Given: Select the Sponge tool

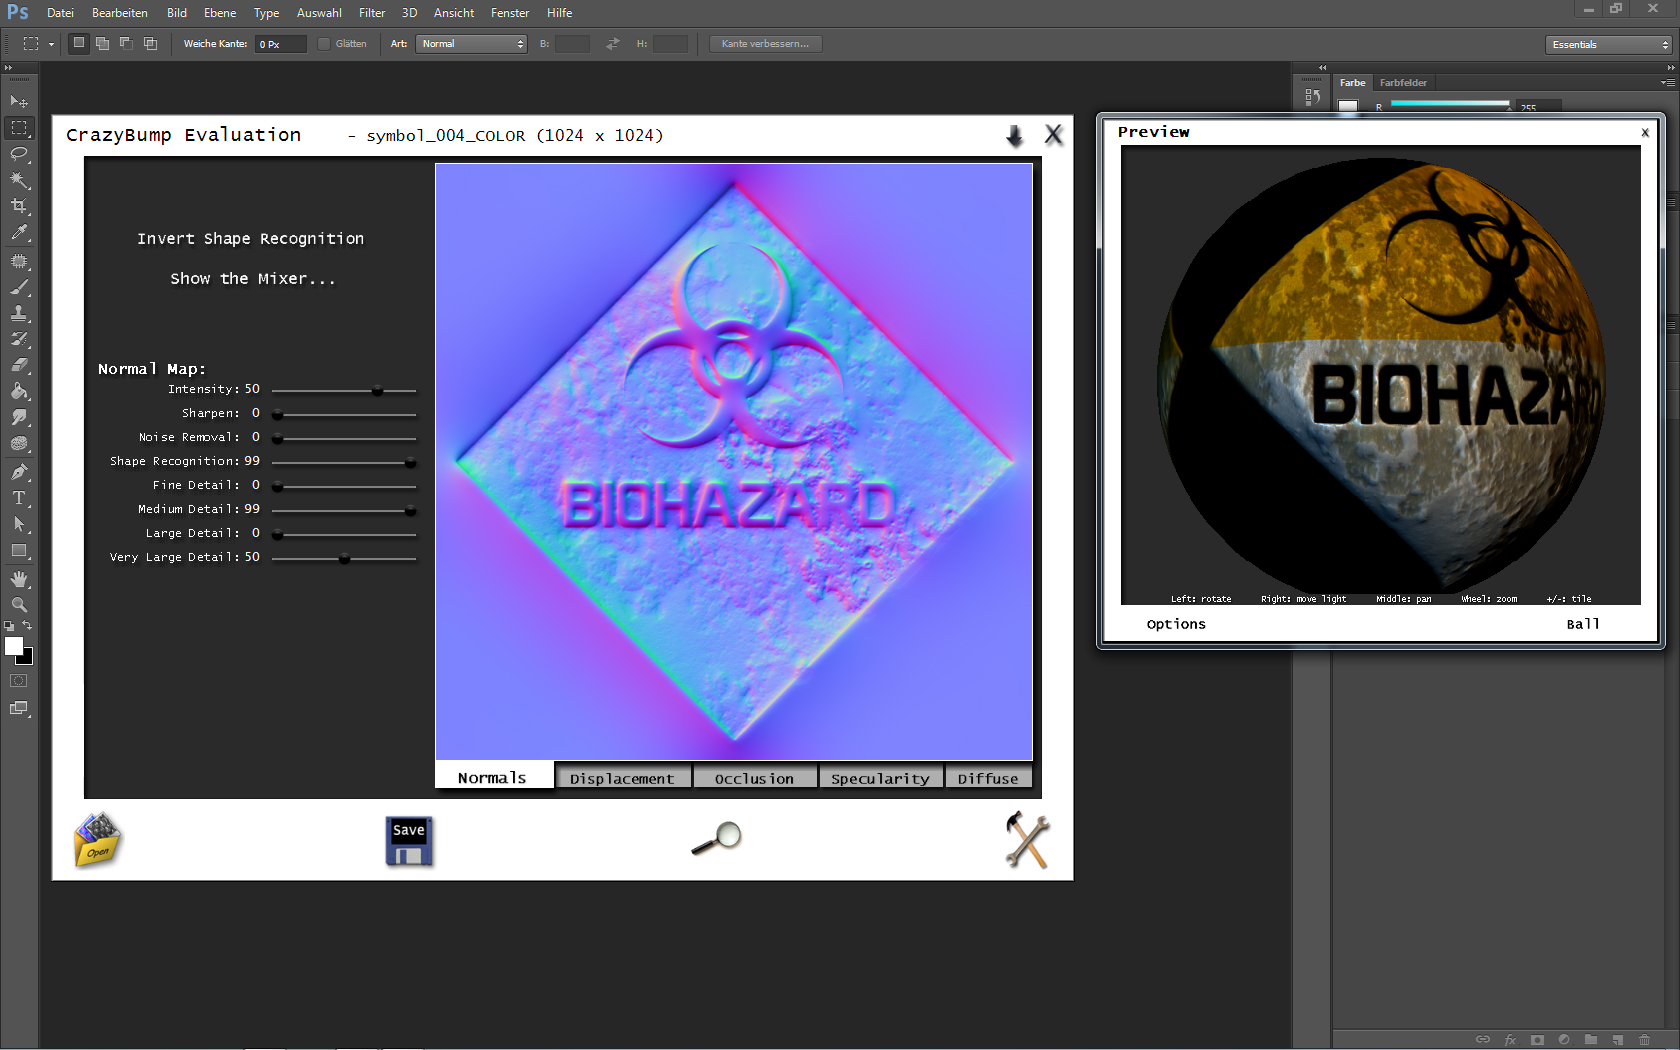Looking at the screenshot, I should 19,443.
